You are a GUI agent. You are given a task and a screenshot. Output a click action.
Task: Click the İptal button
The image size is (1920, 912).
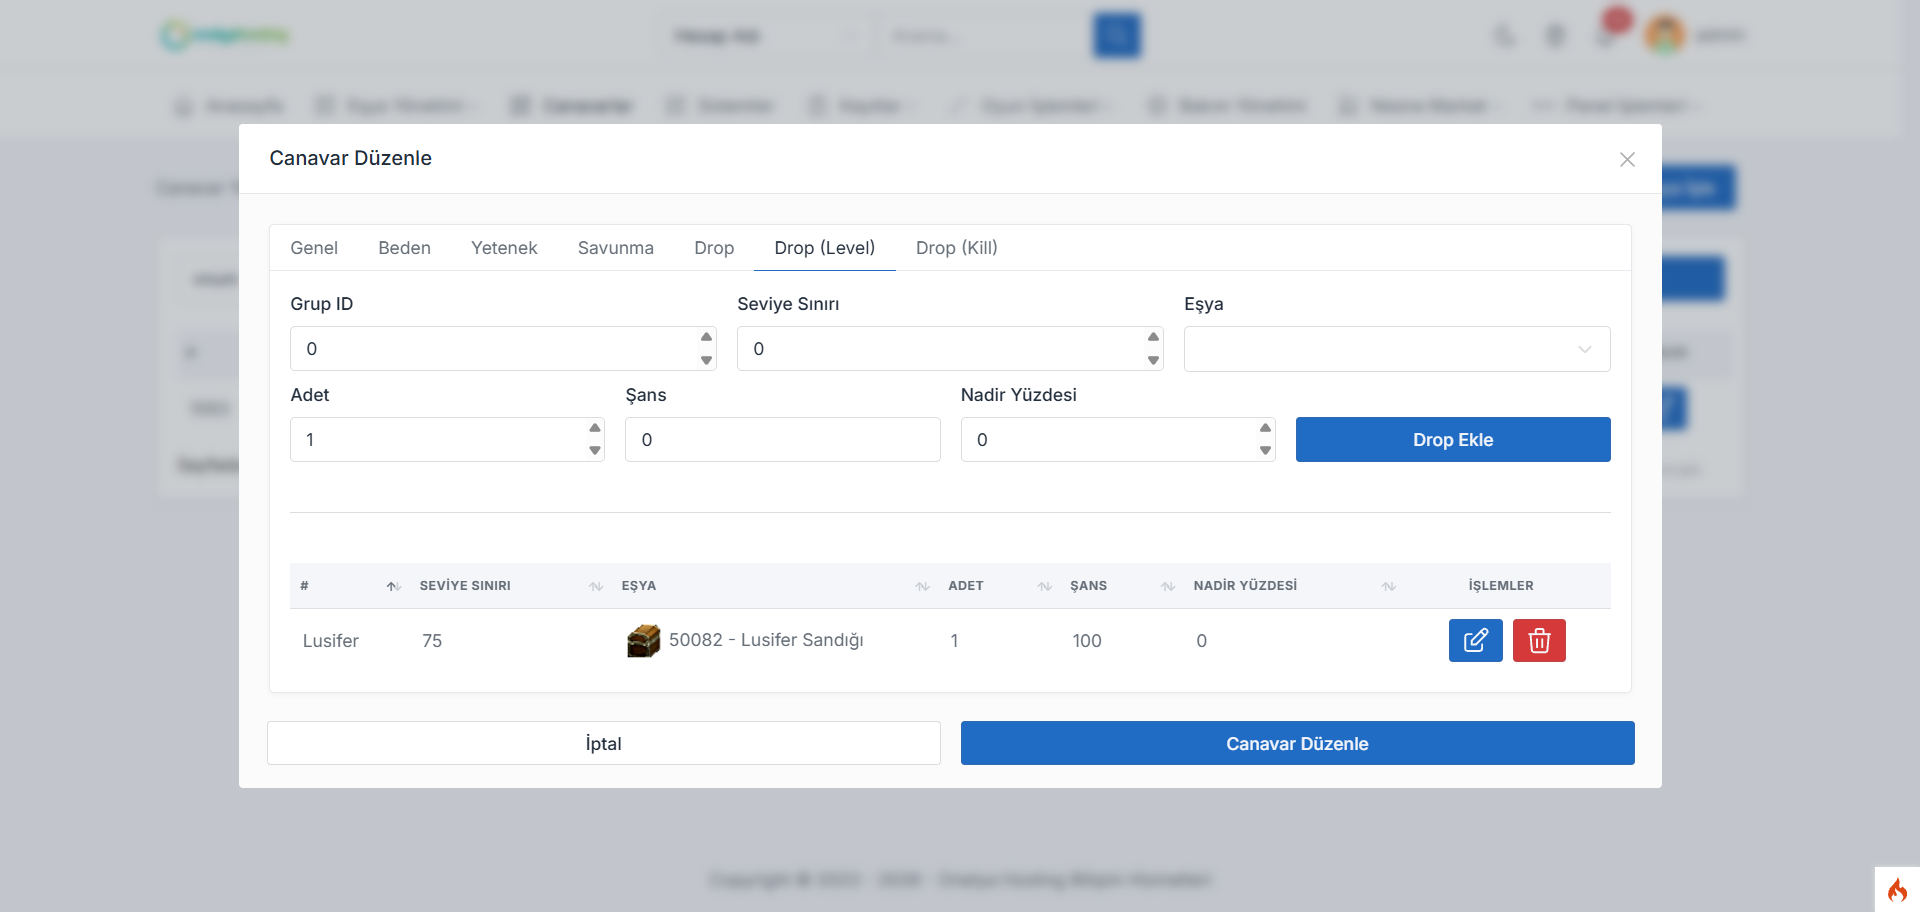point(604,743)
